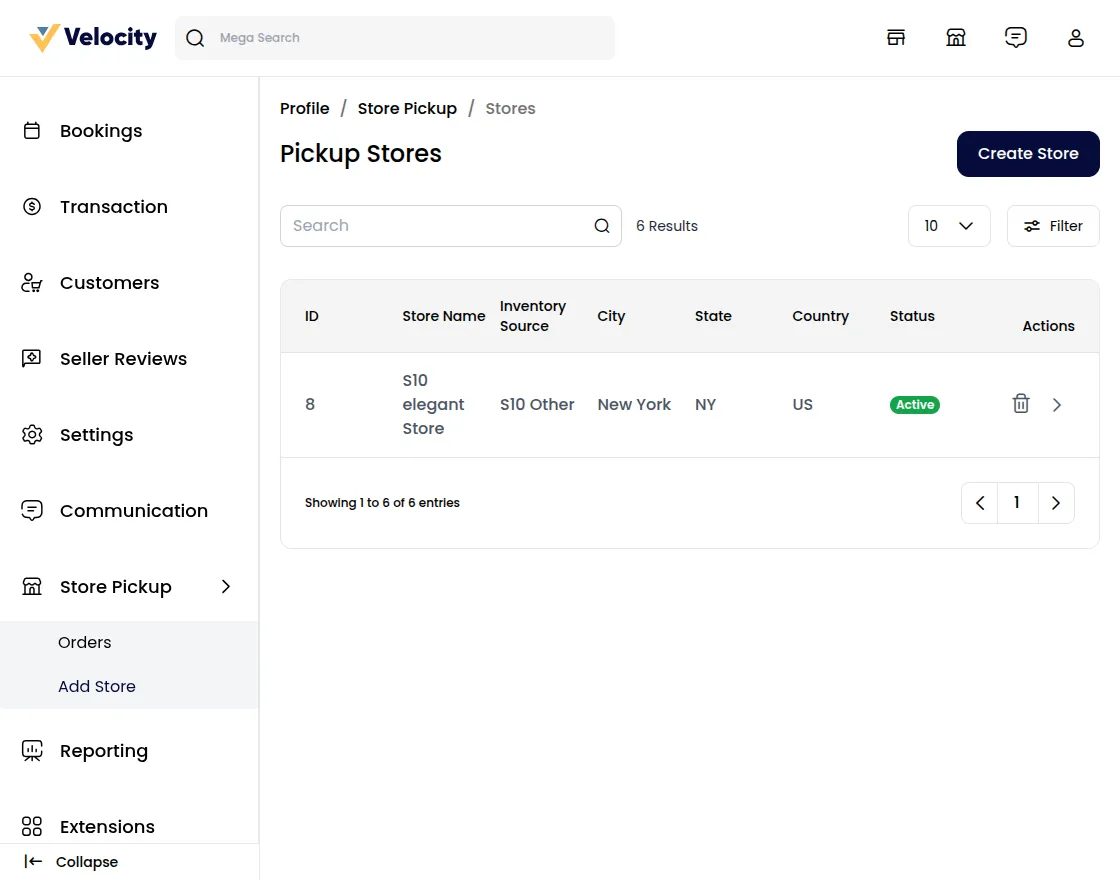Open Reporting in the sidebar

104,751
